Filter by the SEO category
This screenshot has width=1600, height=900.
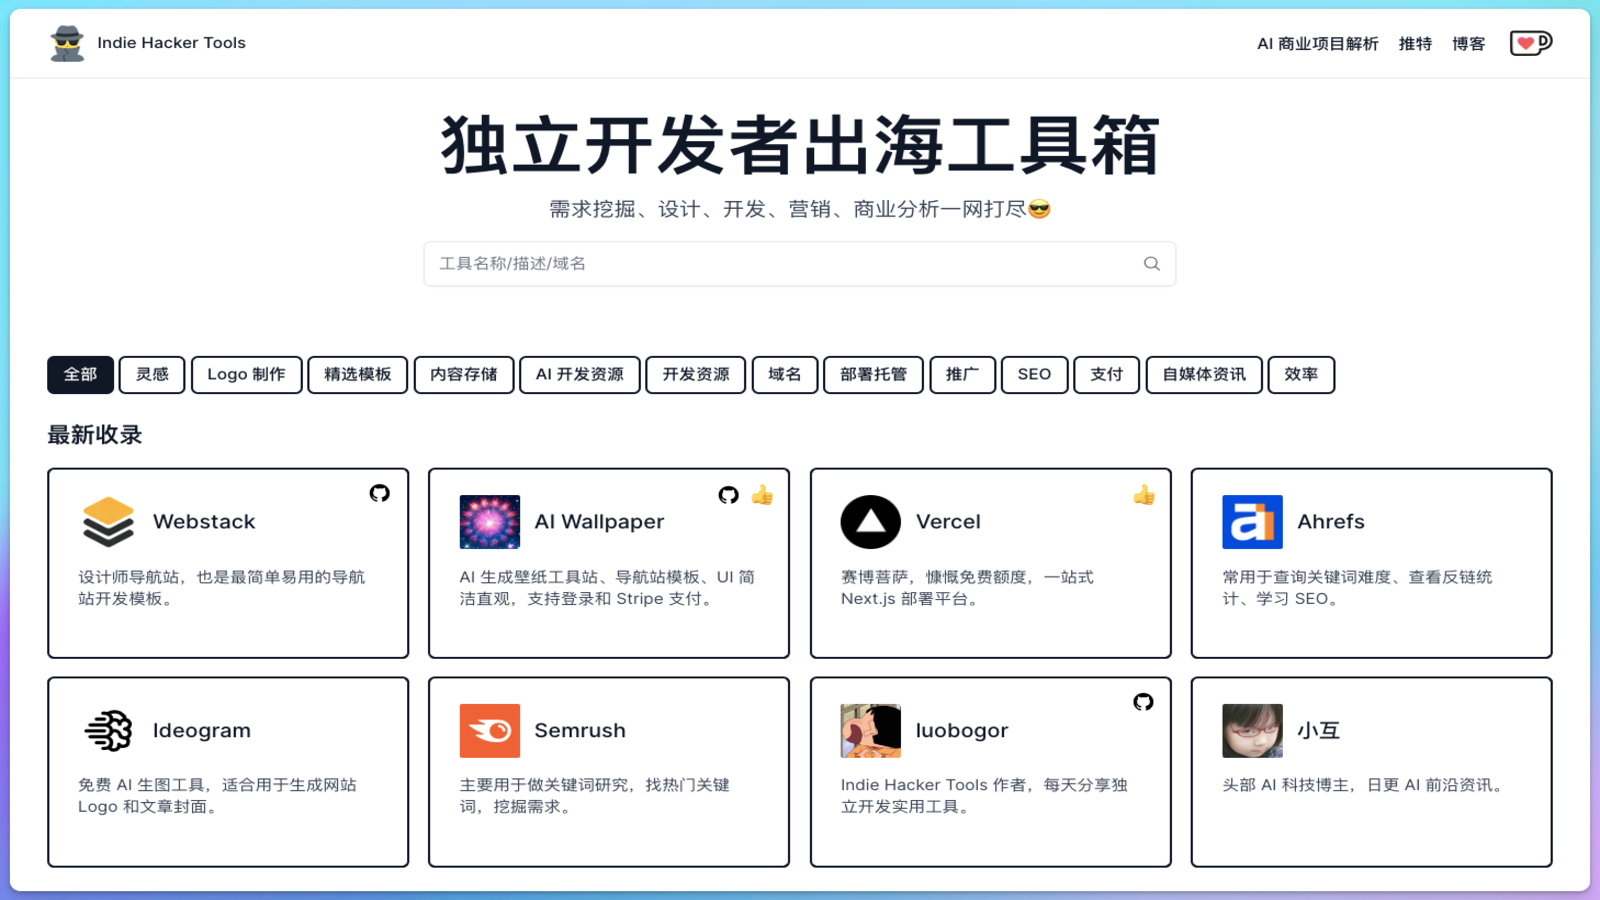tap(1034, 375)
